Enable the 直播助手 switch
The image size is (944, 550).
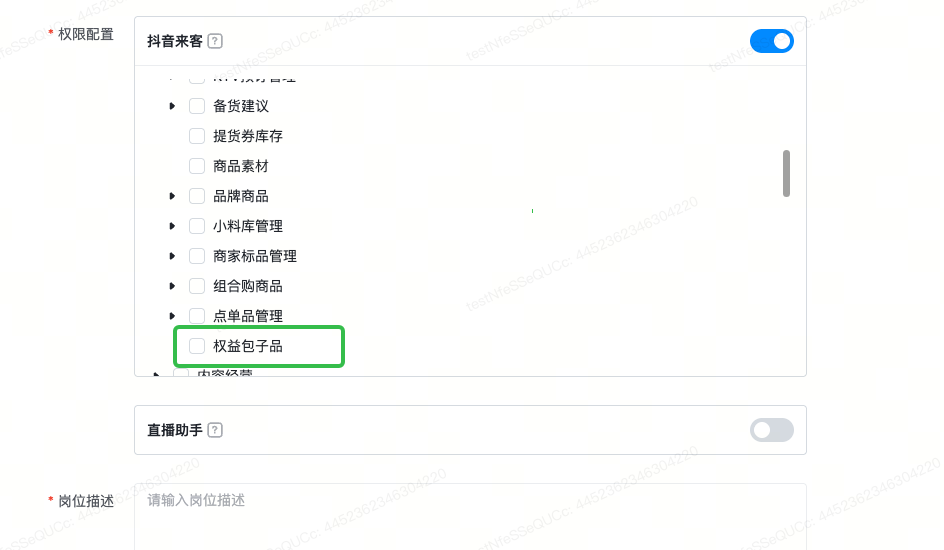[771, 430]
